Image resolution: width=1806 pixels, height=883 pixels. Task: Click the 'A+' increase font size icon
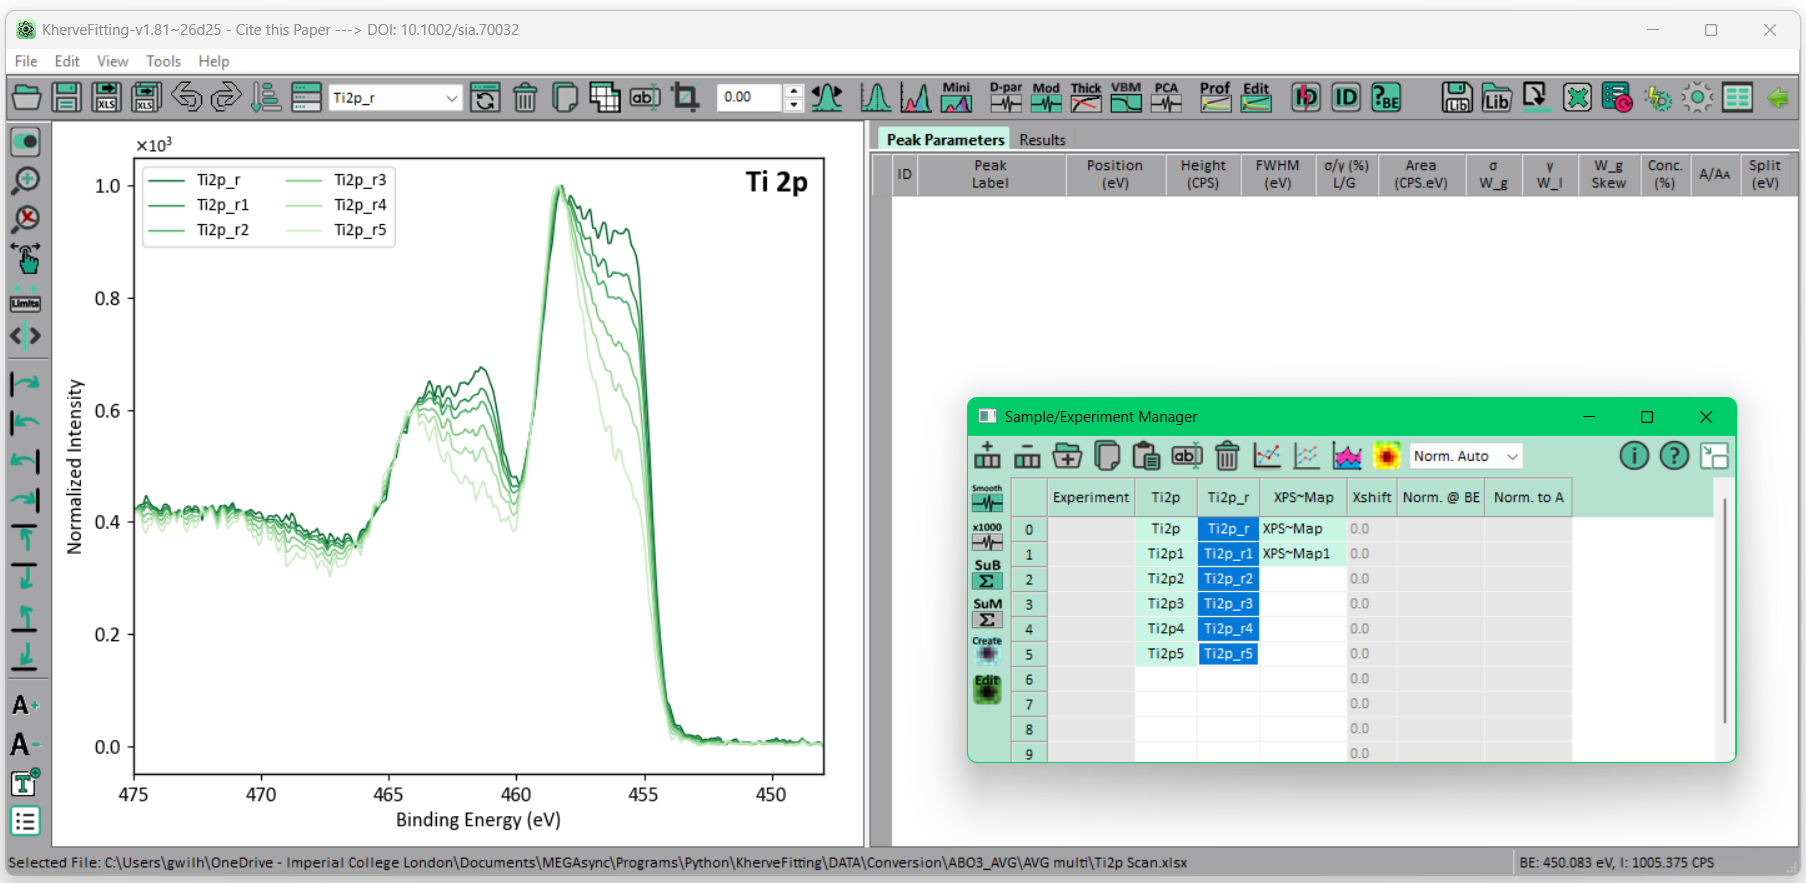26,705
